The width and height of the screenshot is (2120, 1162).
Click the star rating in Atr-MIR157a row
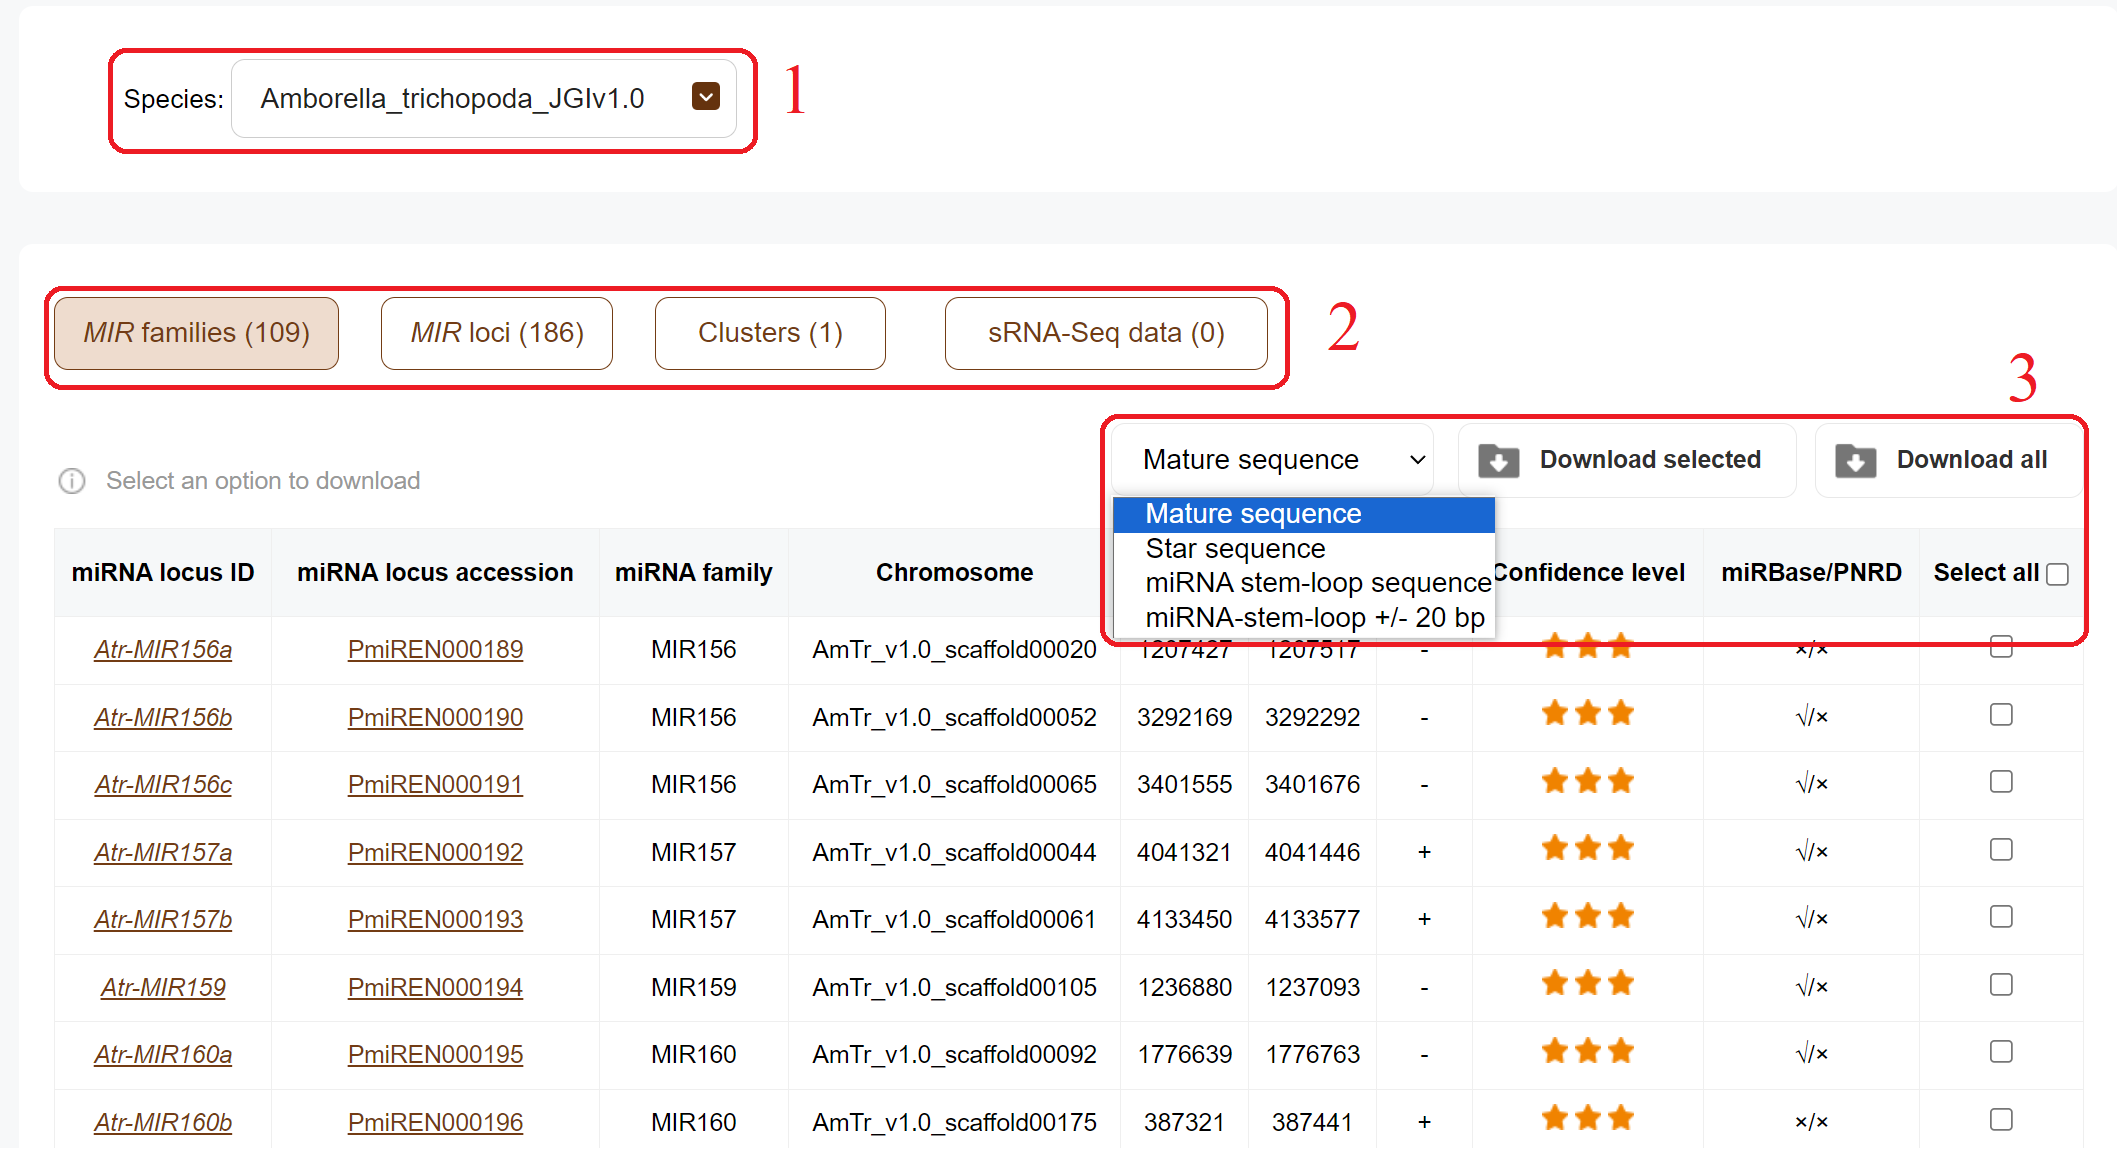pyautogui.click(x=1587, y=849)
